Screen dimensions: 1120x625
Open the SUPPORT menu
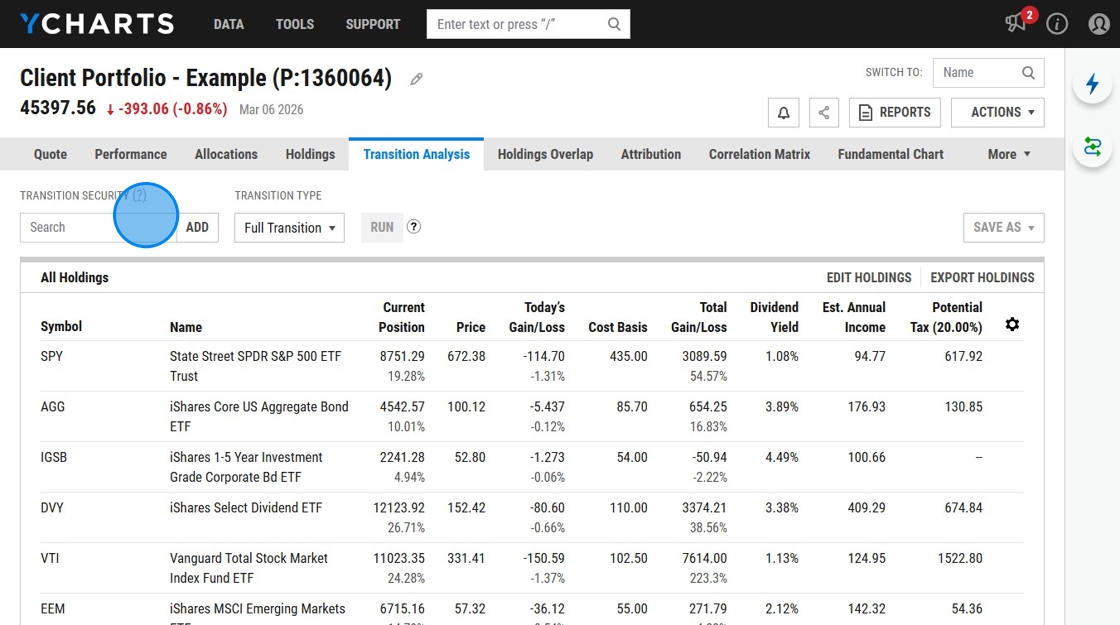click(373, 24)
